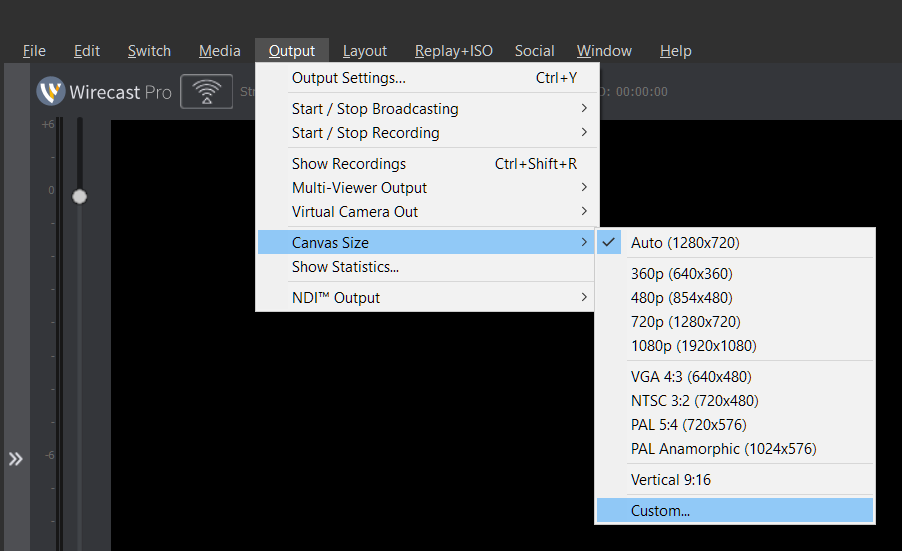Open the Window menu
The height and width of the screenshot is (551, 902).
click(604, 51)
